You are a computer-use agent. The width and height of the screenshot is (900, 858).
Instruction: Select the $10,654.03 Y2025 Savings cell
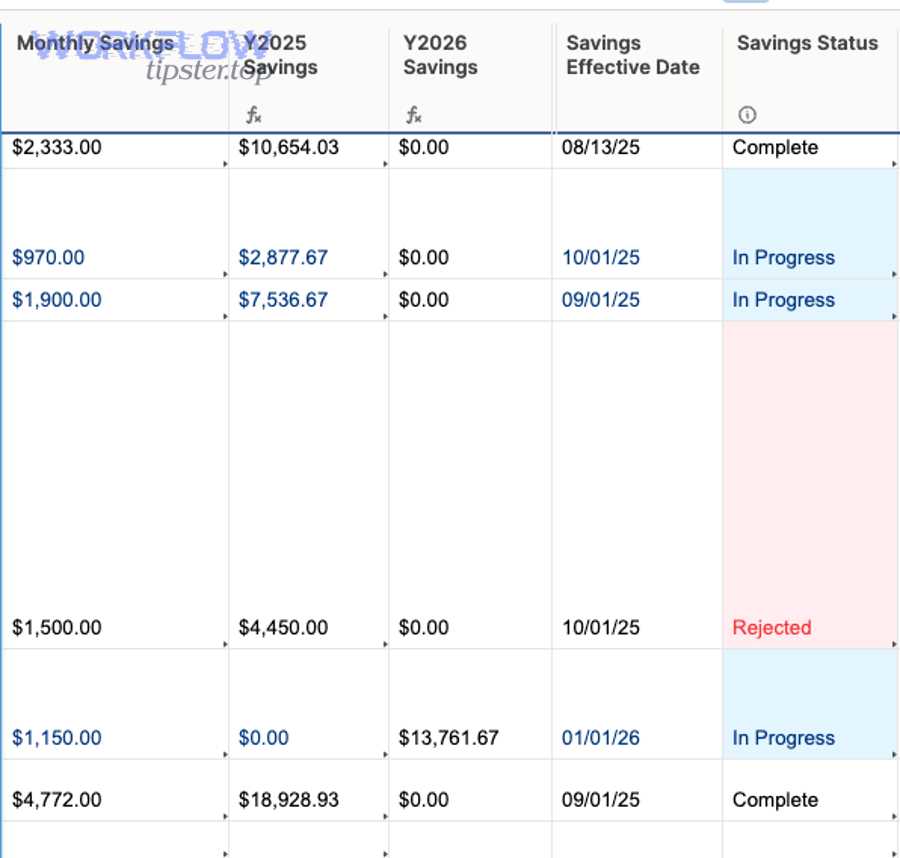289,148
